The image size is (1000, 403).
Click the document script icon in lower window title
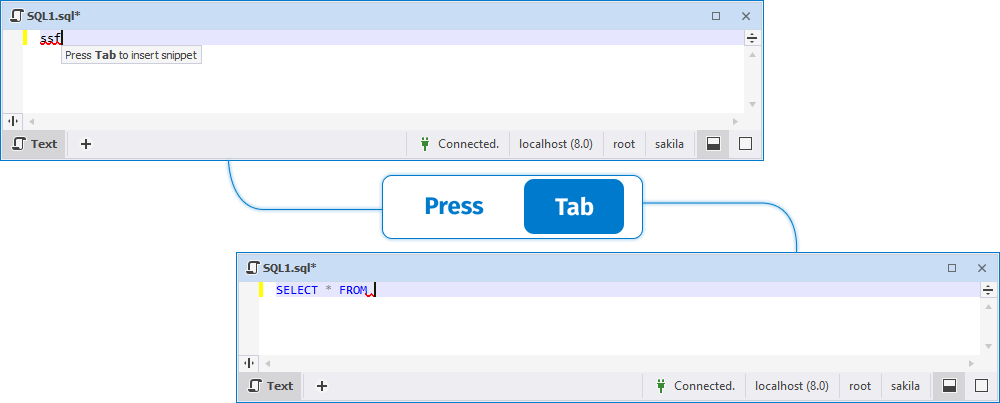tap(253, 268)
